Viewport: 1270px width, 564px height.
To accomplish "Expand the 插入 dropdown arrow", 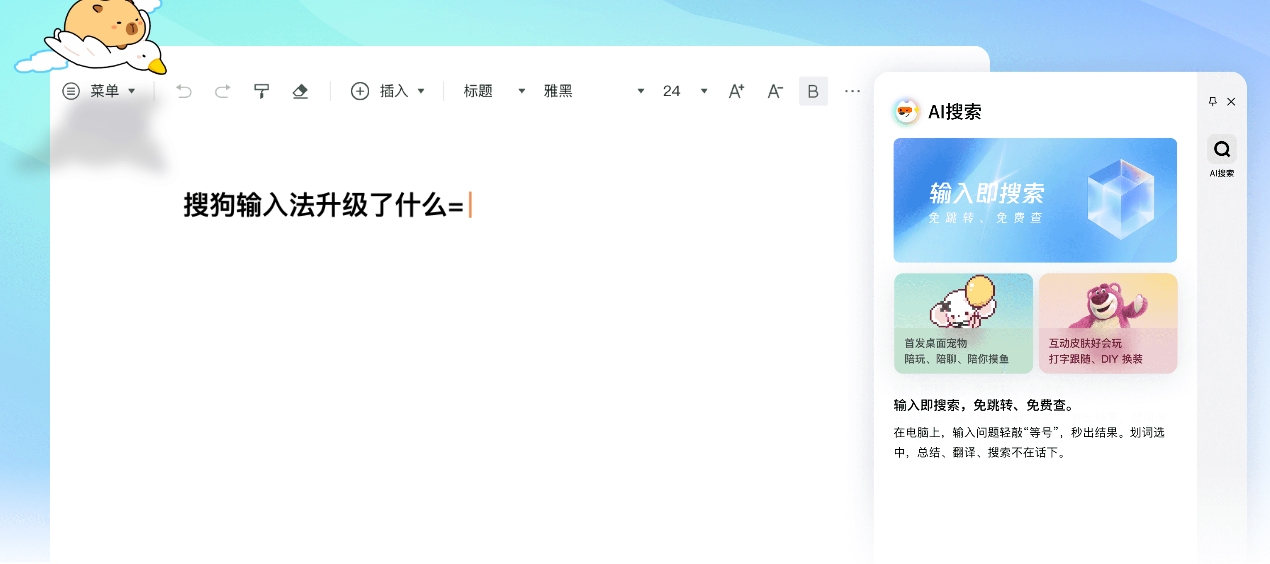I will (421, 91).
